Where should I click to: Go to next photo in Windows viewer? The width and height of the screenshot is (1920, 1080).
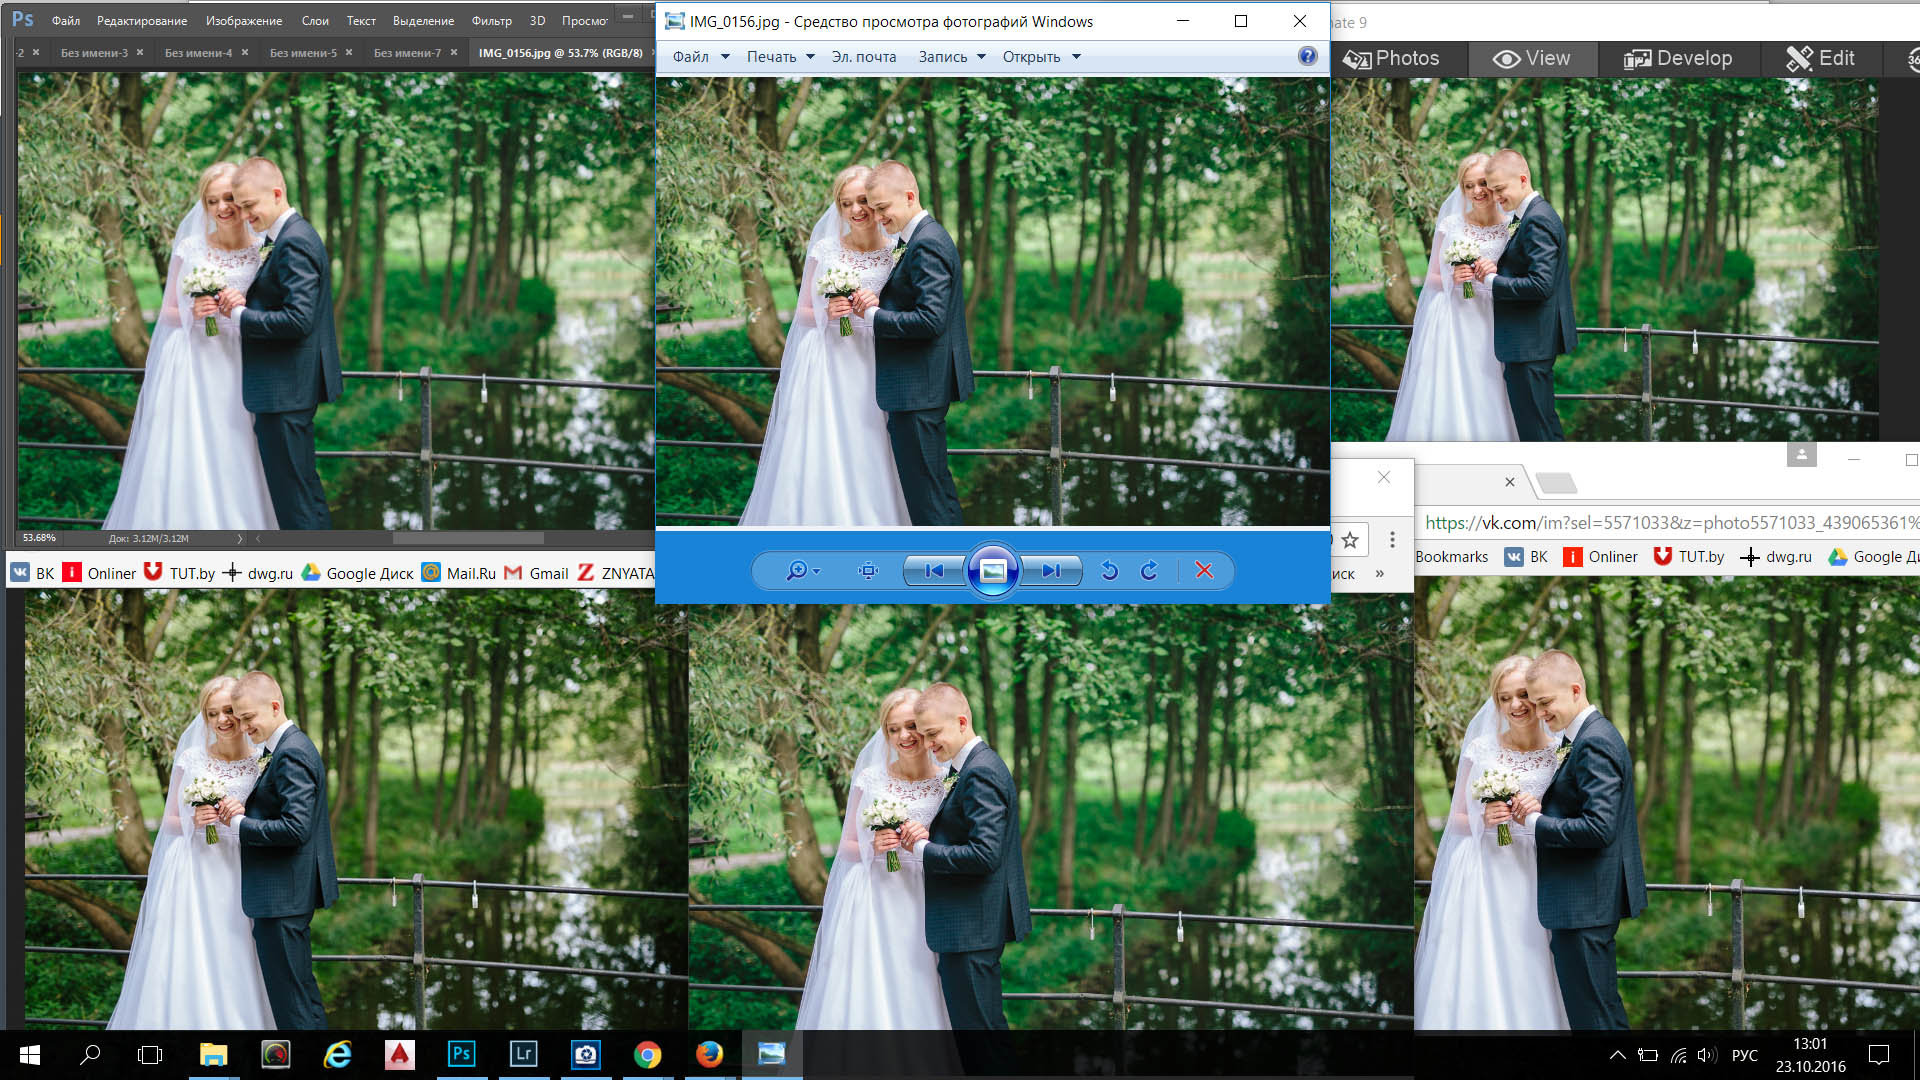[1051, 571]
